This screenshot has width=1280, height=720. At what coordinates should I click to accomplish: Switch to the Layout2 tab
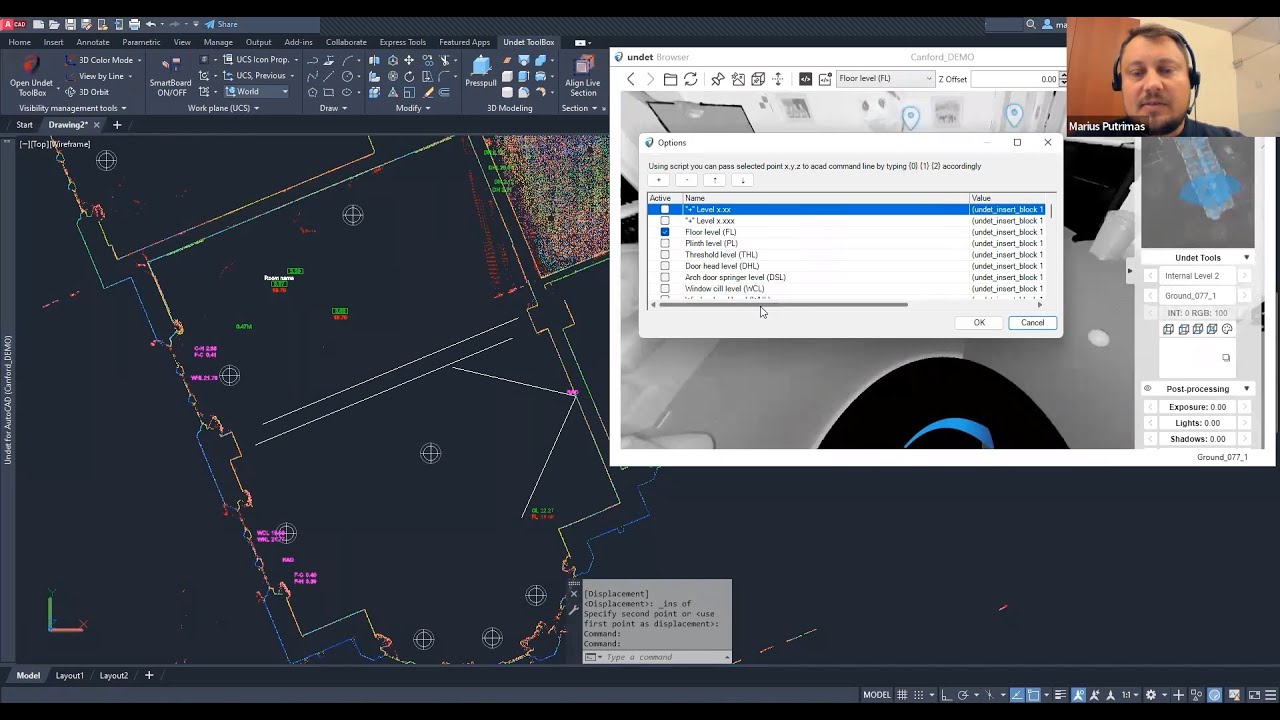(x=113, y=676)
